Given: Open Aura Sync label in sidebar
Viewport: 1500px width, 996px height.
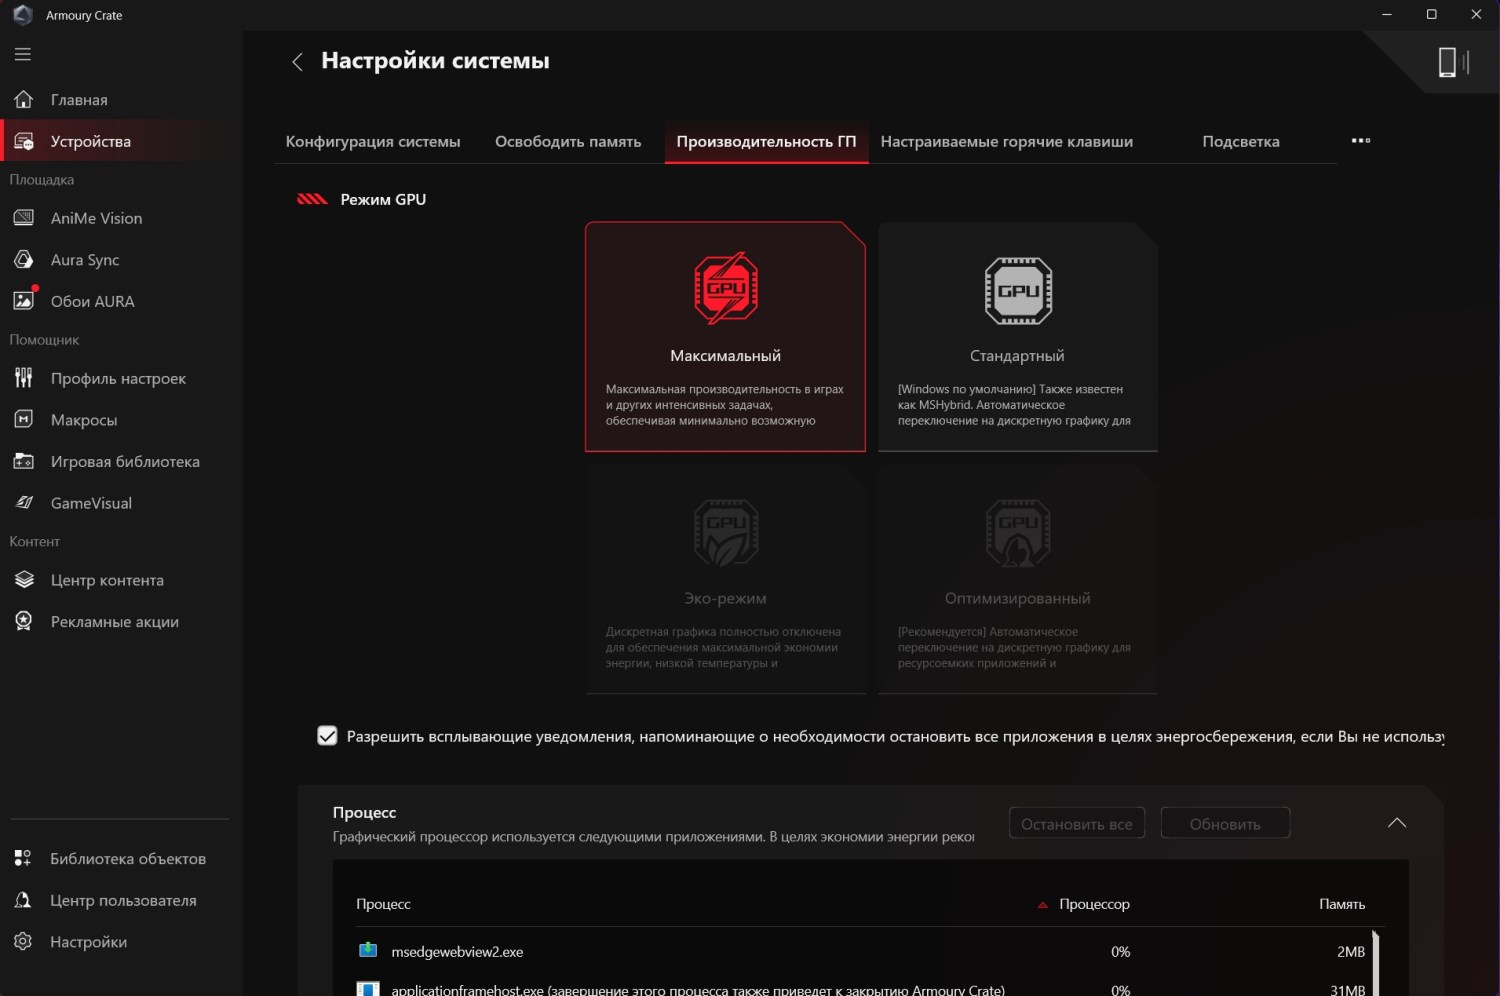Looking at the screenshot, I should tap(85, 260).
